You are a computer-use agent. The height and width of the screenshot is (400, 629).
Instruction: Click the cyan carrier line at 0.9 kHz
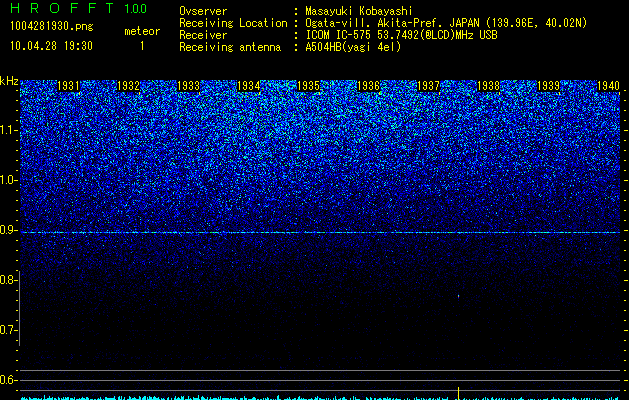tap(320, 233)
